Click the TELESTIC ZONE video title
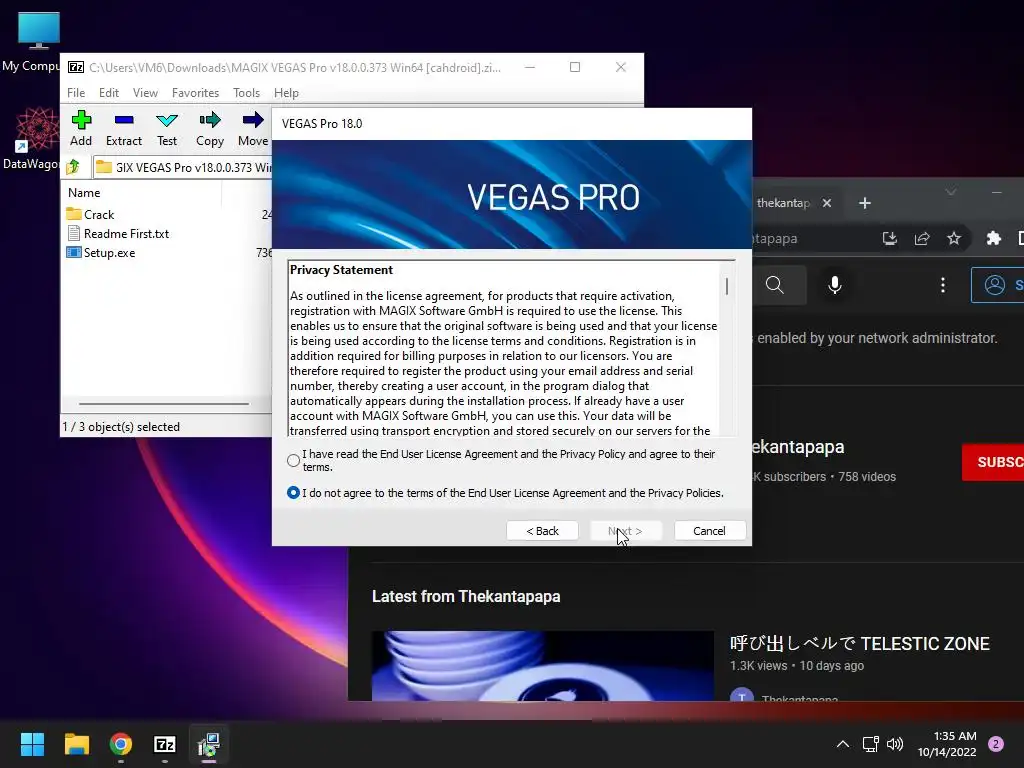This screenshot has width=1024, height=768. (859, 643)
